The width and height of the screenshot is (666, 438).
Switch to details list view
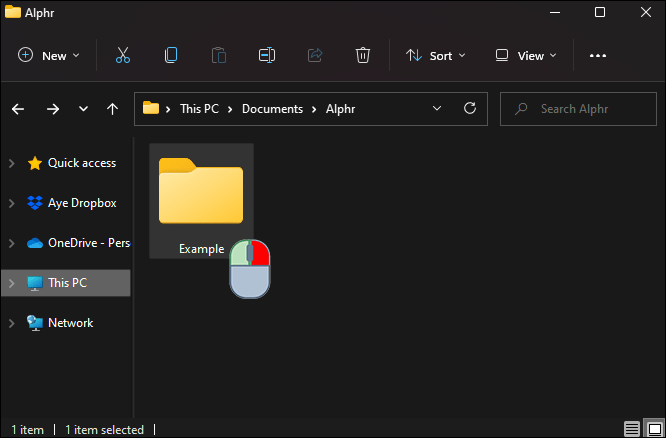coord(632,429)
